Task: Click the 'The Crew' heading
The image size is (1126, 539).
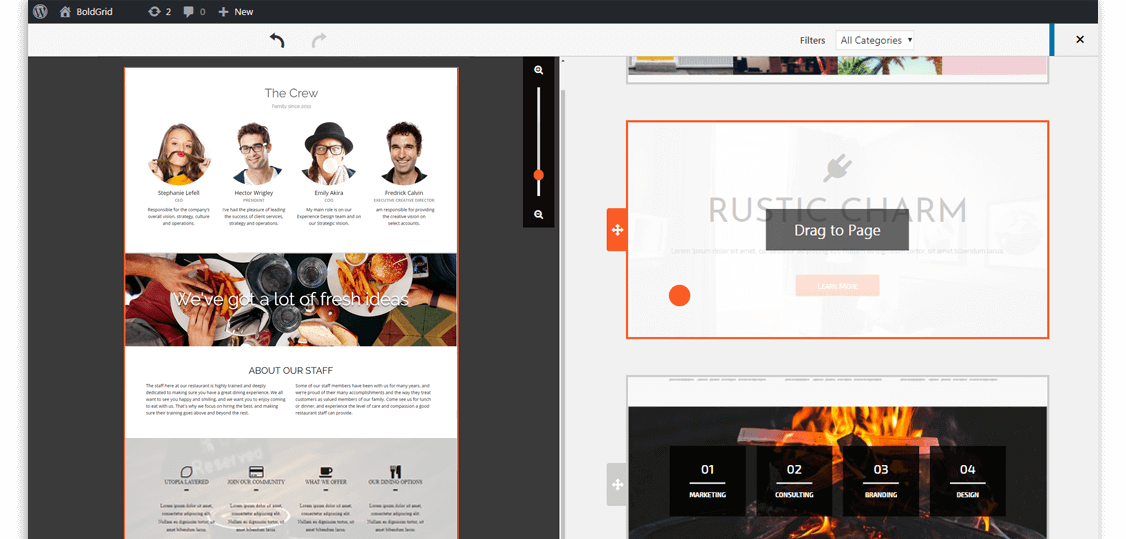Action: (x=291, y=93)
